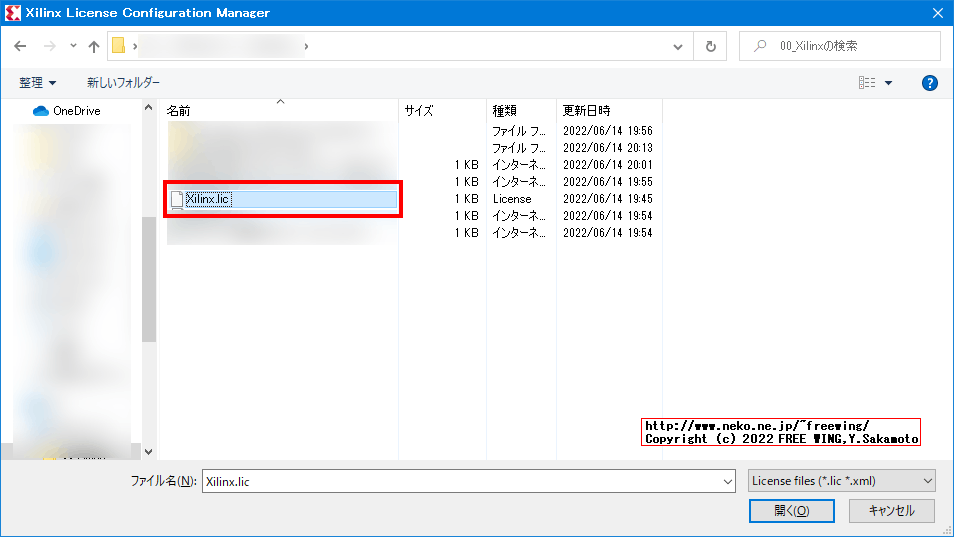Click the Xilinx.lic file icon
The width and height of the screenshot is (954, 537).
[177, 199]
